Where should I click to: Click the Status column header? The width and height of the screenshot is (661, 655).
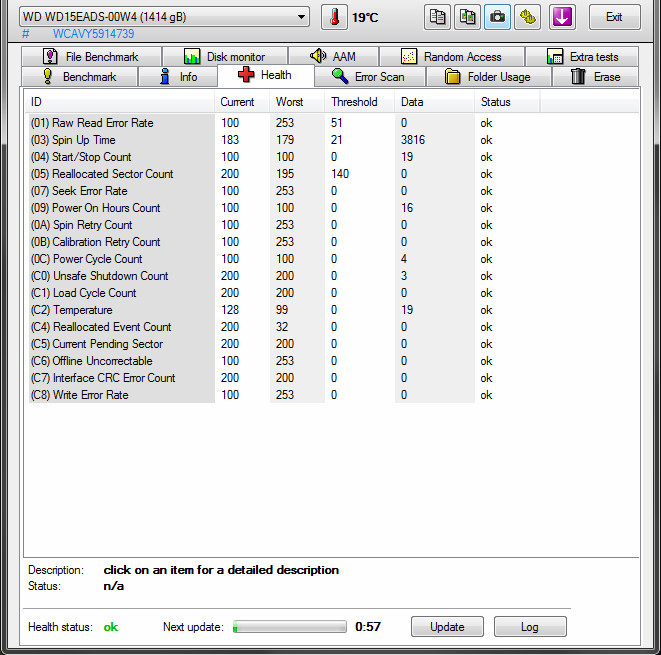pos(507,102)
